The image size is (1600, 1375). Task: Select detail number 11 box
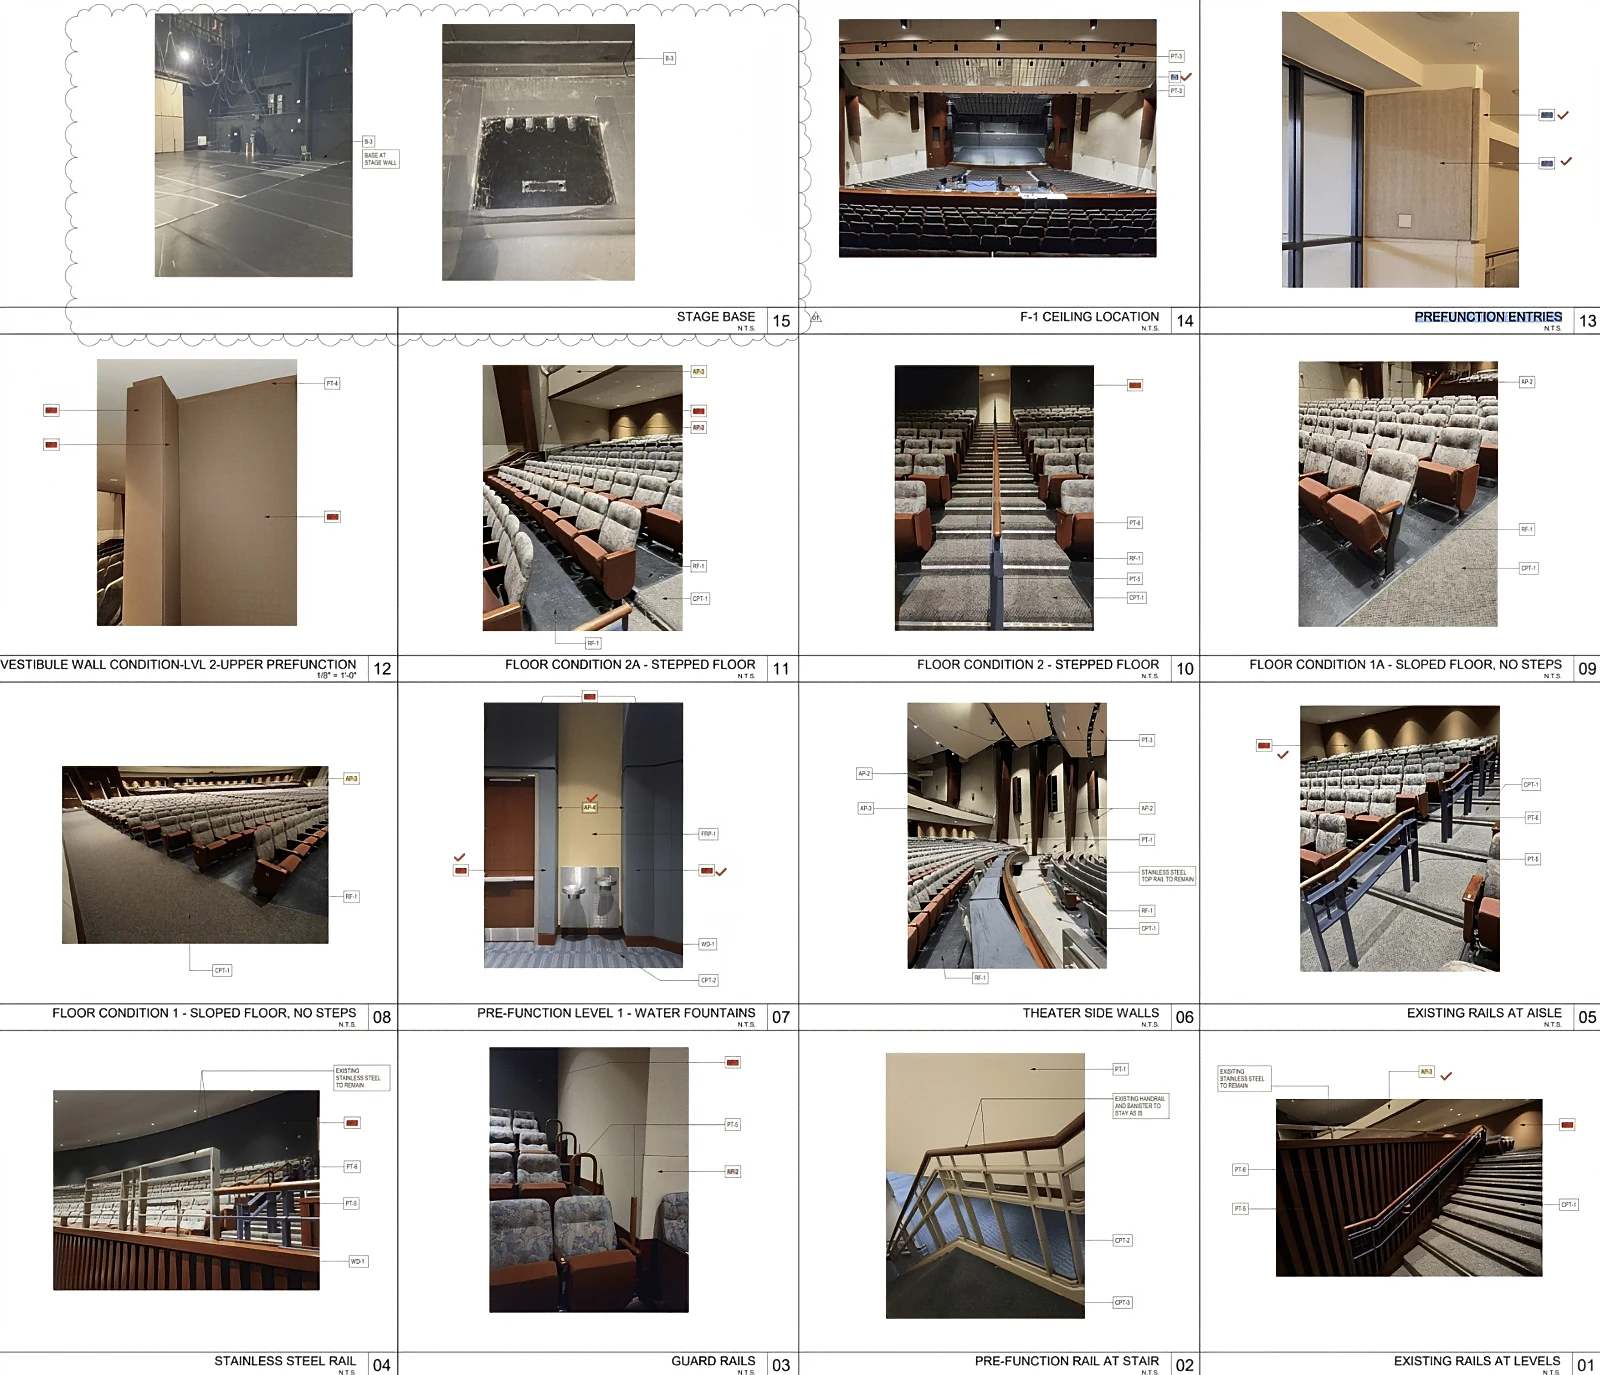pos(782,669)
